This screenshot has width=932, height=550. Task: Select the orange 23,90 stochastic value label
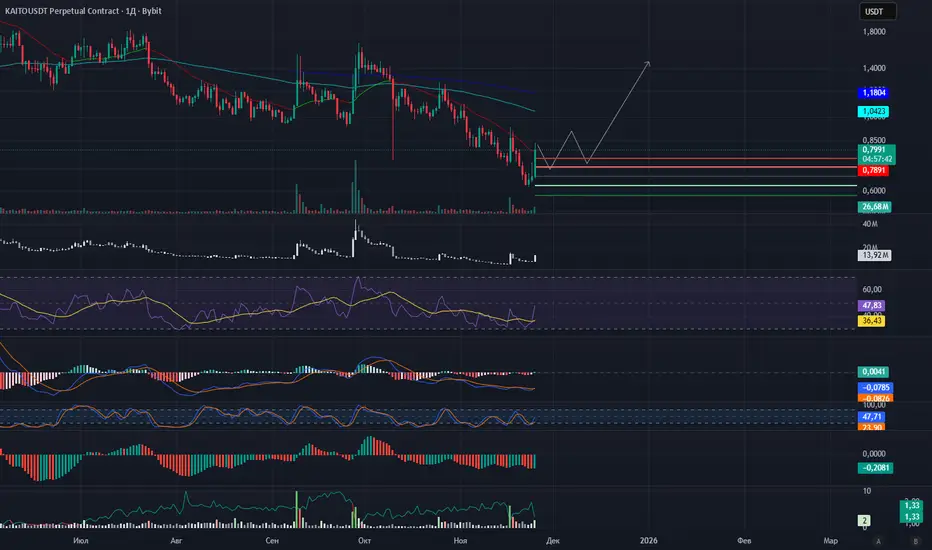click(x=871, y=427)
